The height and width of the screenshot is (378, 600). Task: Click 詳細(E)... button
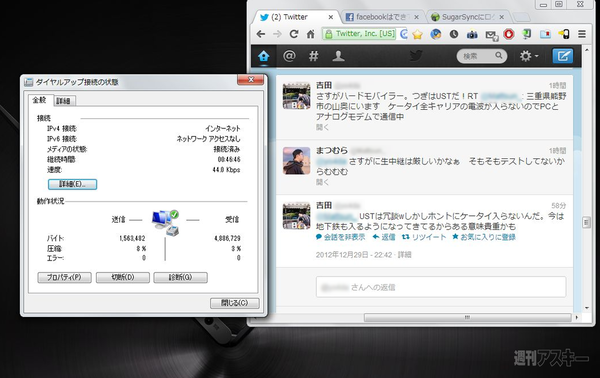click(x=72, y=184)
